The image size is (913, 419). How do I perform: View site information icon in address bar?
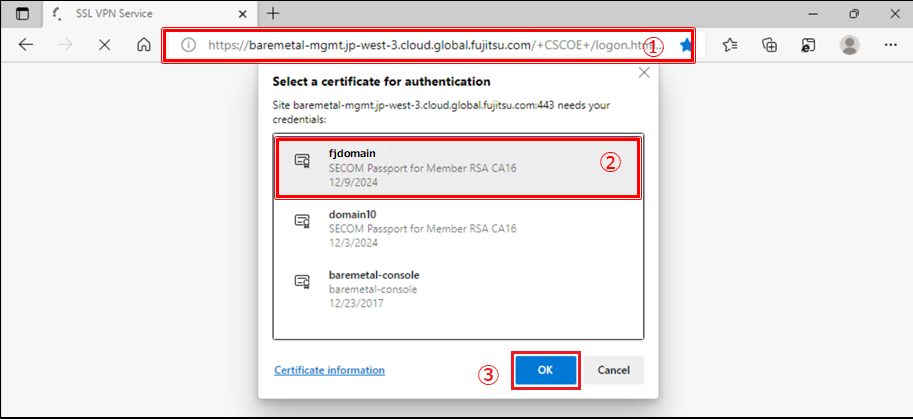188,45
